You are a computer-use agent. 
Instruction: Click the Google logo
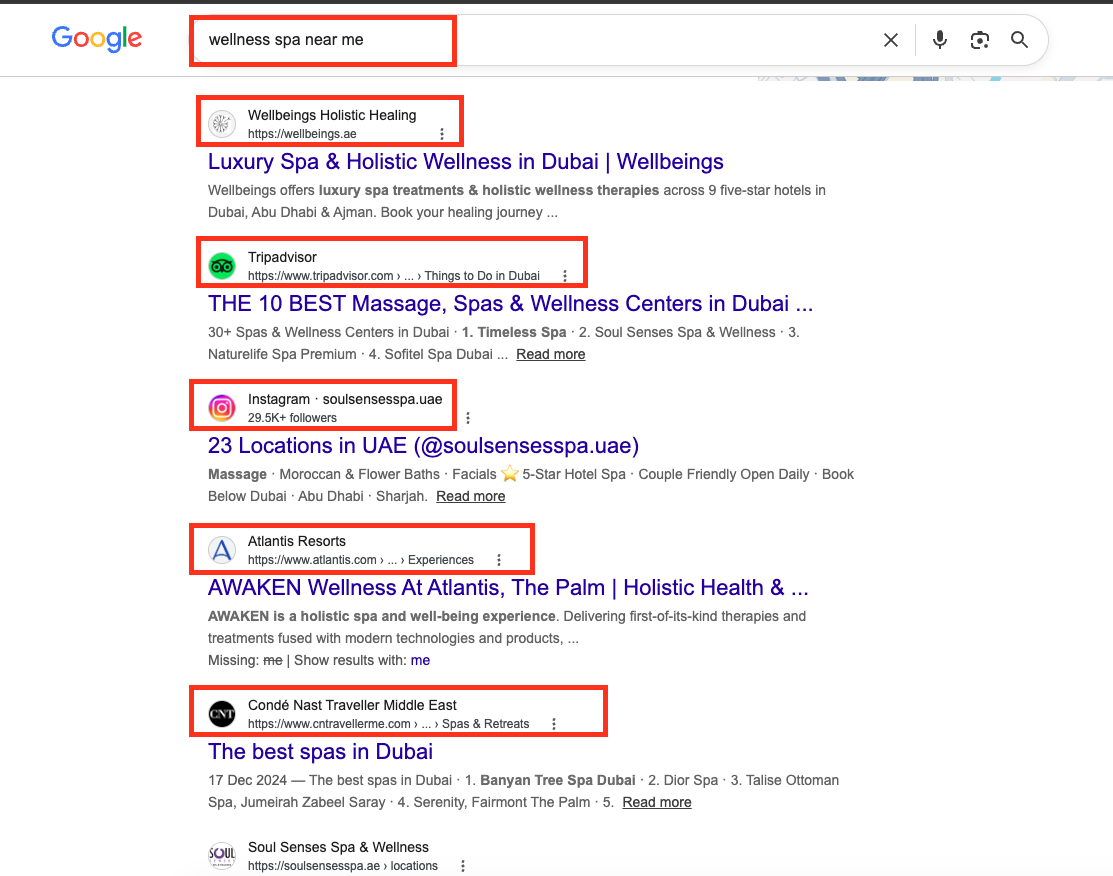click(97, 38)
